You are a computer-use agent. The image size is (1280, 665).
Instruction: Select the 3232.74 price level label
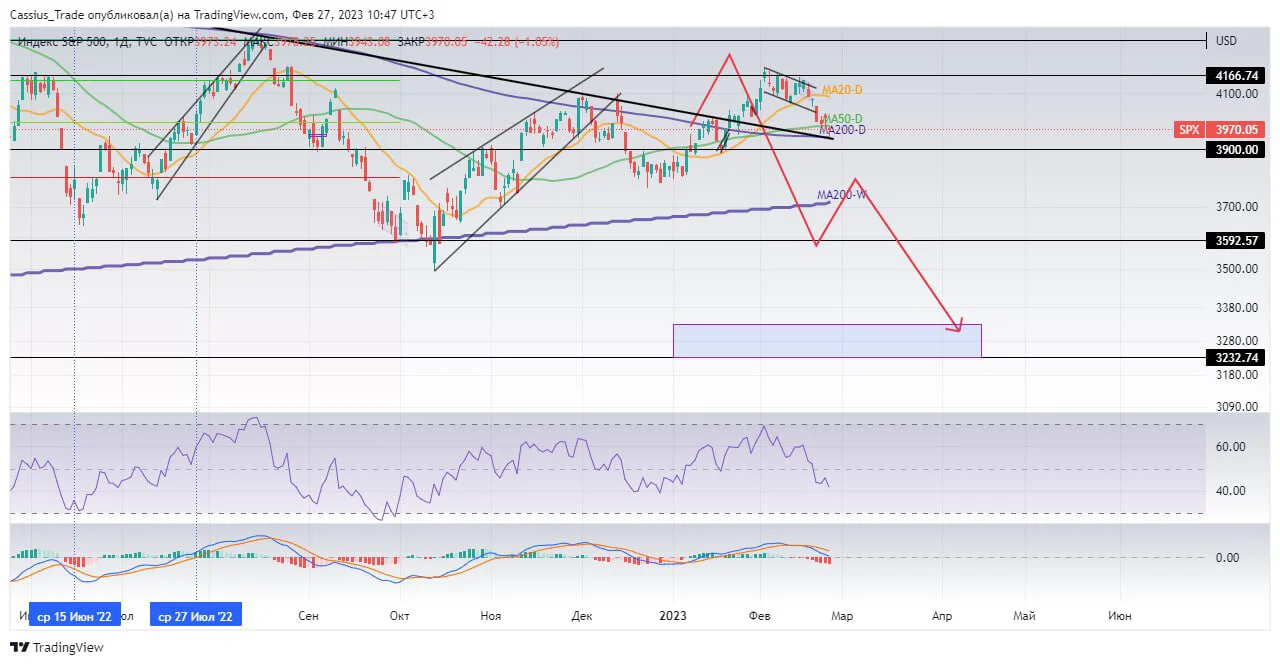[x=1236, y=357]
